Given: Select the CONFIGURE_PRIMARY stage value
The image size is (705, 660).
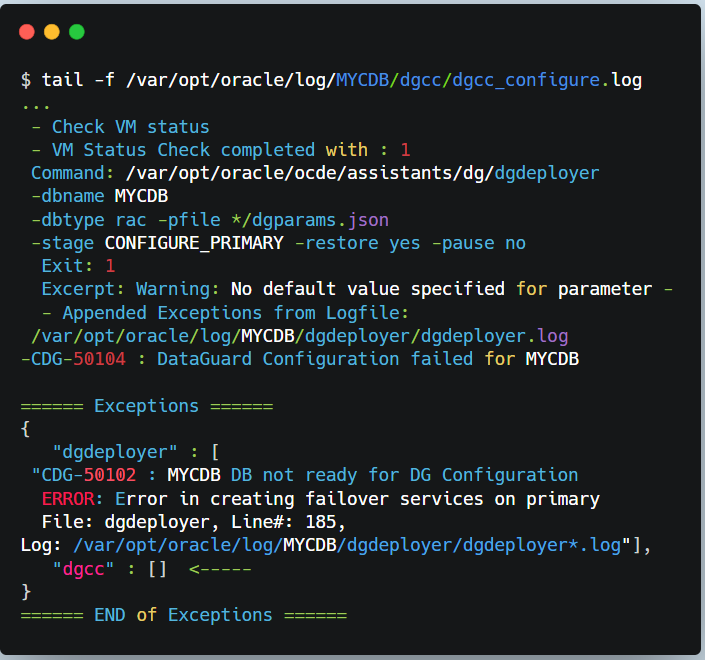Looking at the screenshot, I should [199, 243].
